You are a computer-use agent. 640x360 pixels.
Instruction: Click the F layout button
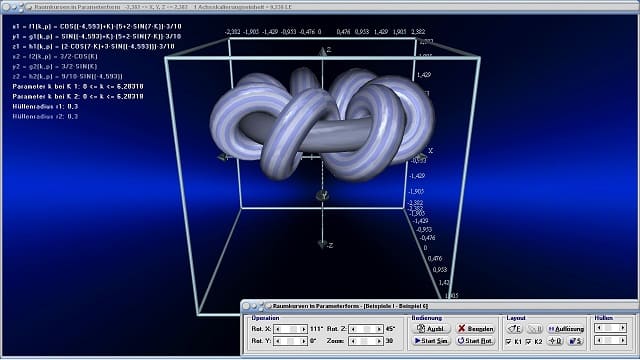(515, 329)
